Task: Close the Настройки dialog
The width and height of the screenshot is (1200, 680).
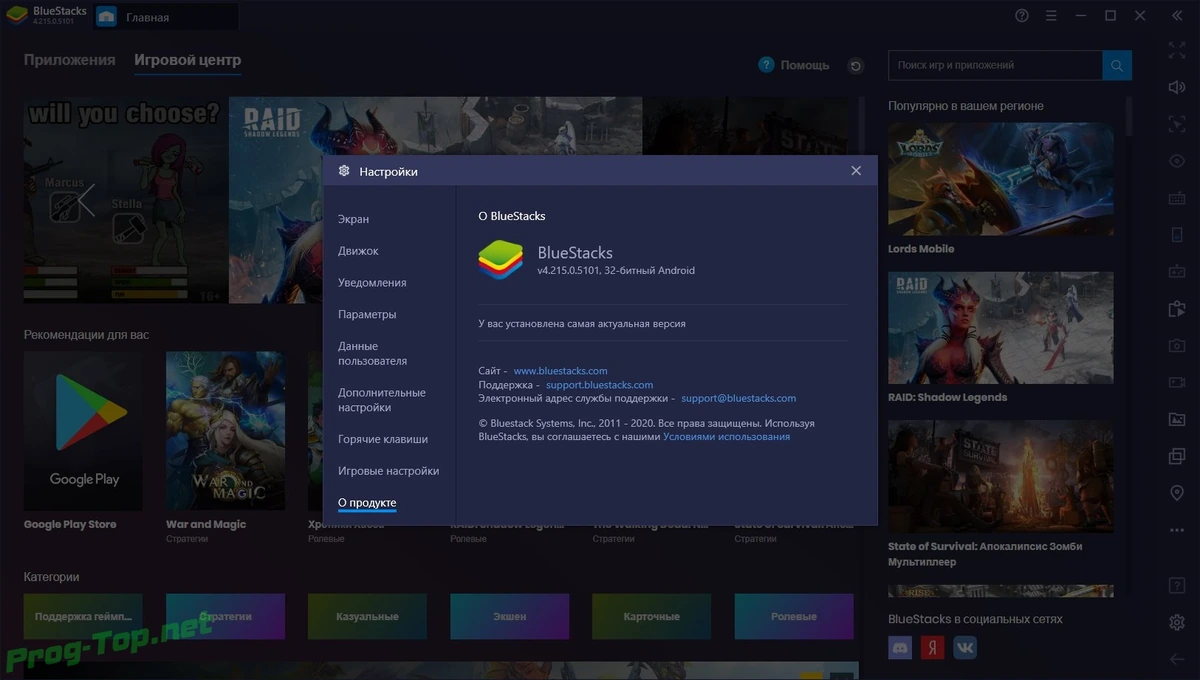Action: 856,171
